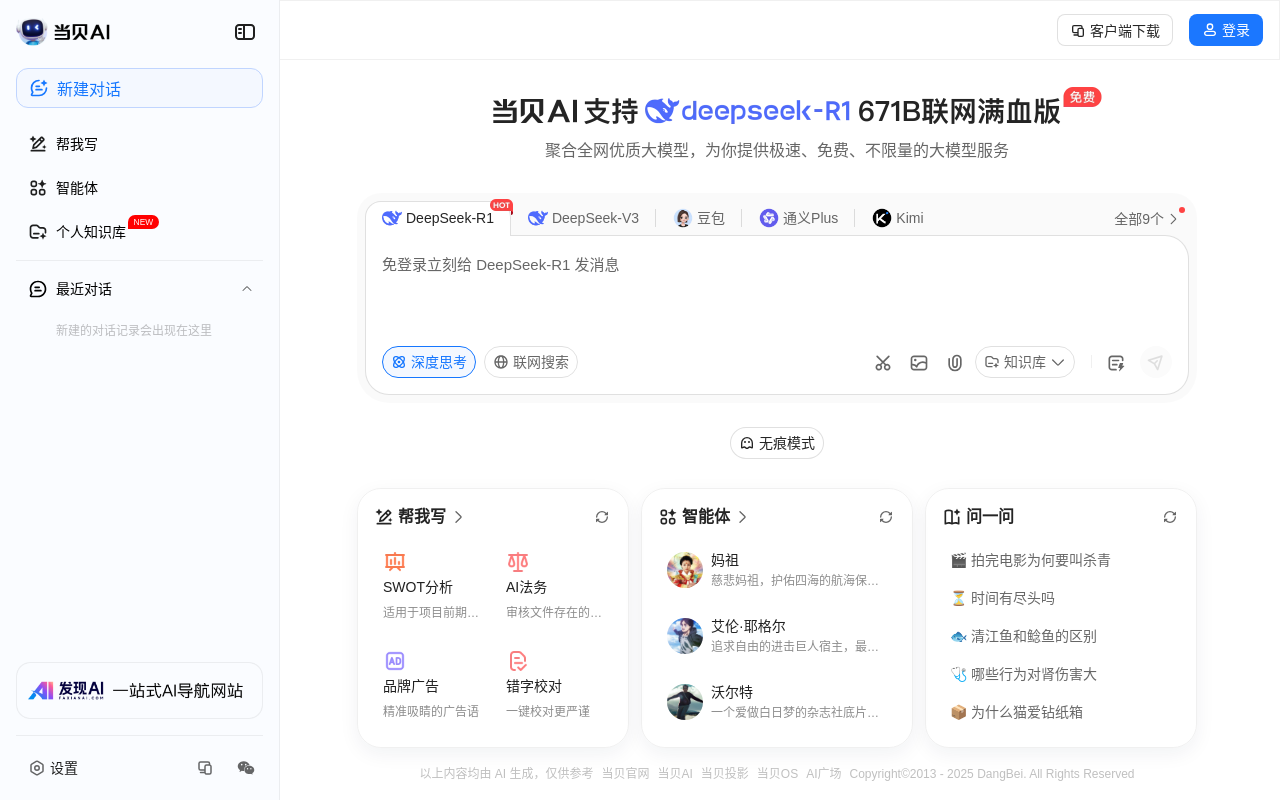Click the prompt optimize icon next to send

[x=1116, y=363]
